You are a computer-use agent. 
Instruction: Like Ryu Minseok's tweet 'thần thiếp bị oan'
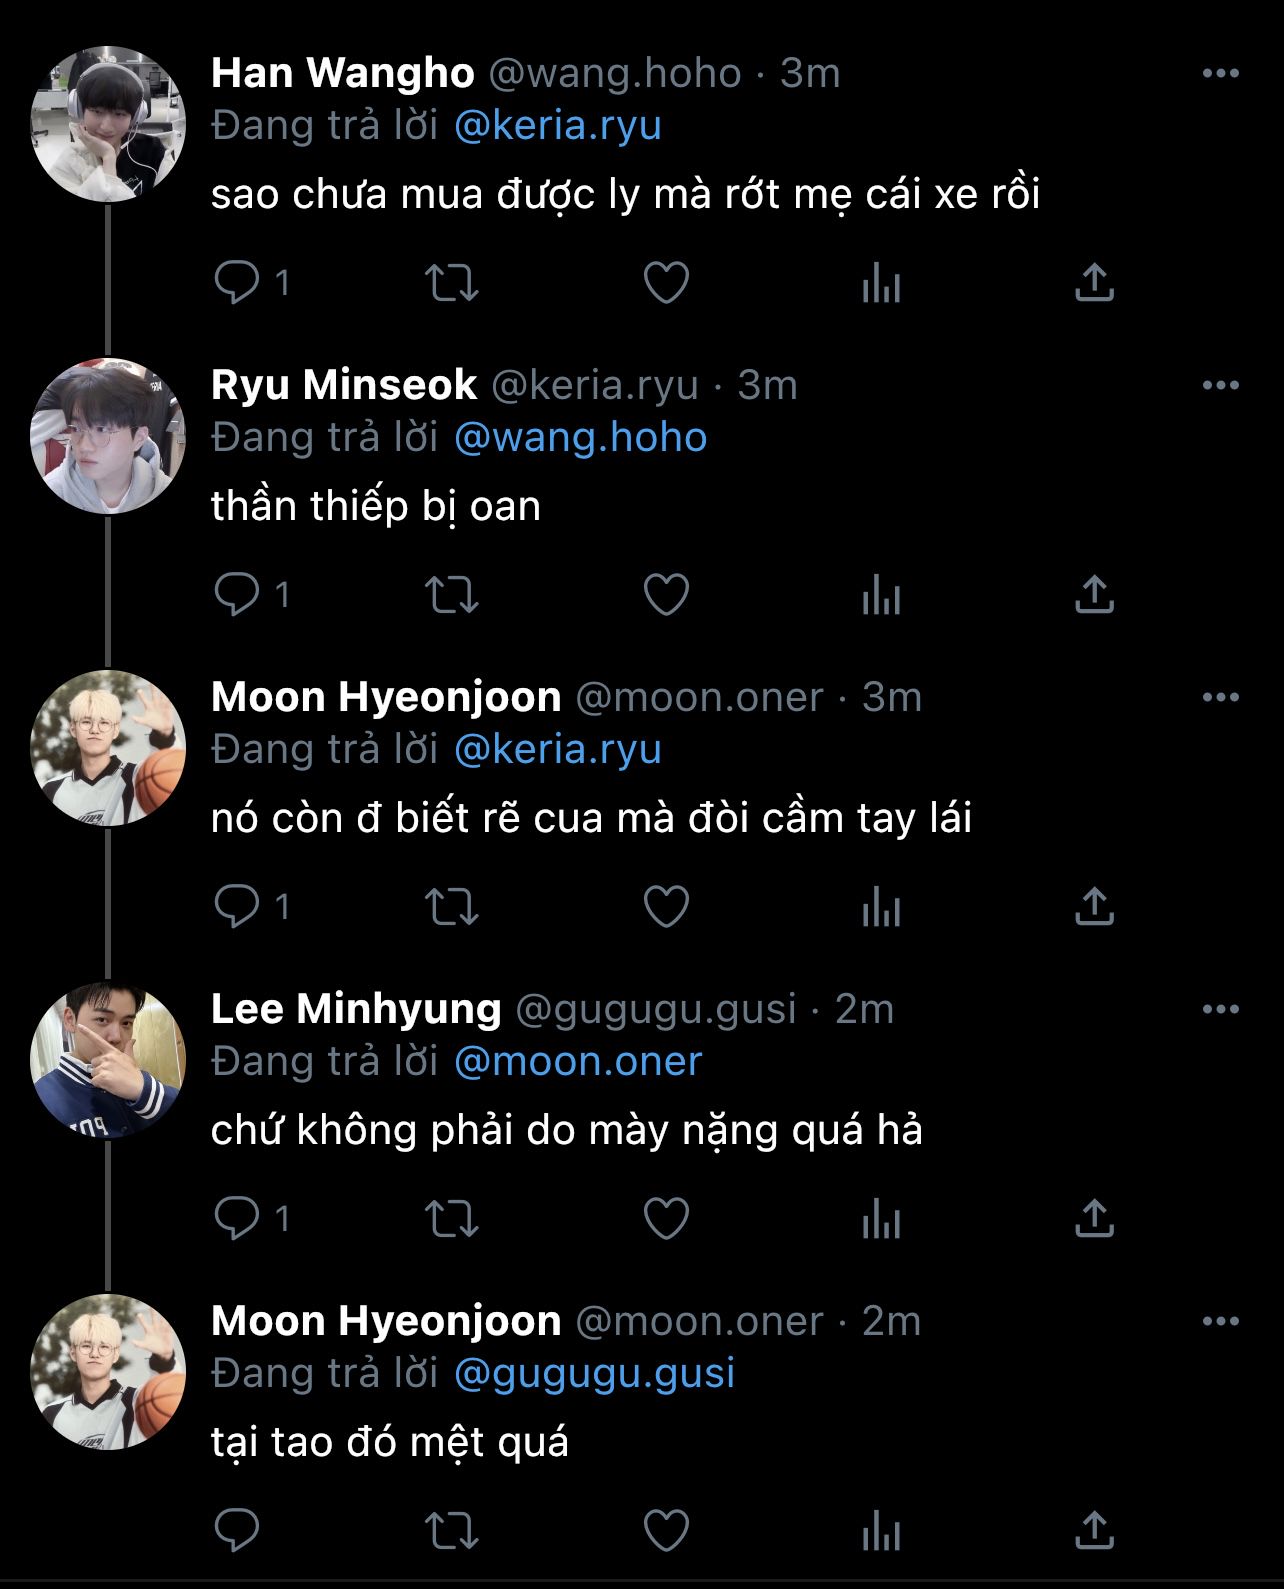point(666,595)
